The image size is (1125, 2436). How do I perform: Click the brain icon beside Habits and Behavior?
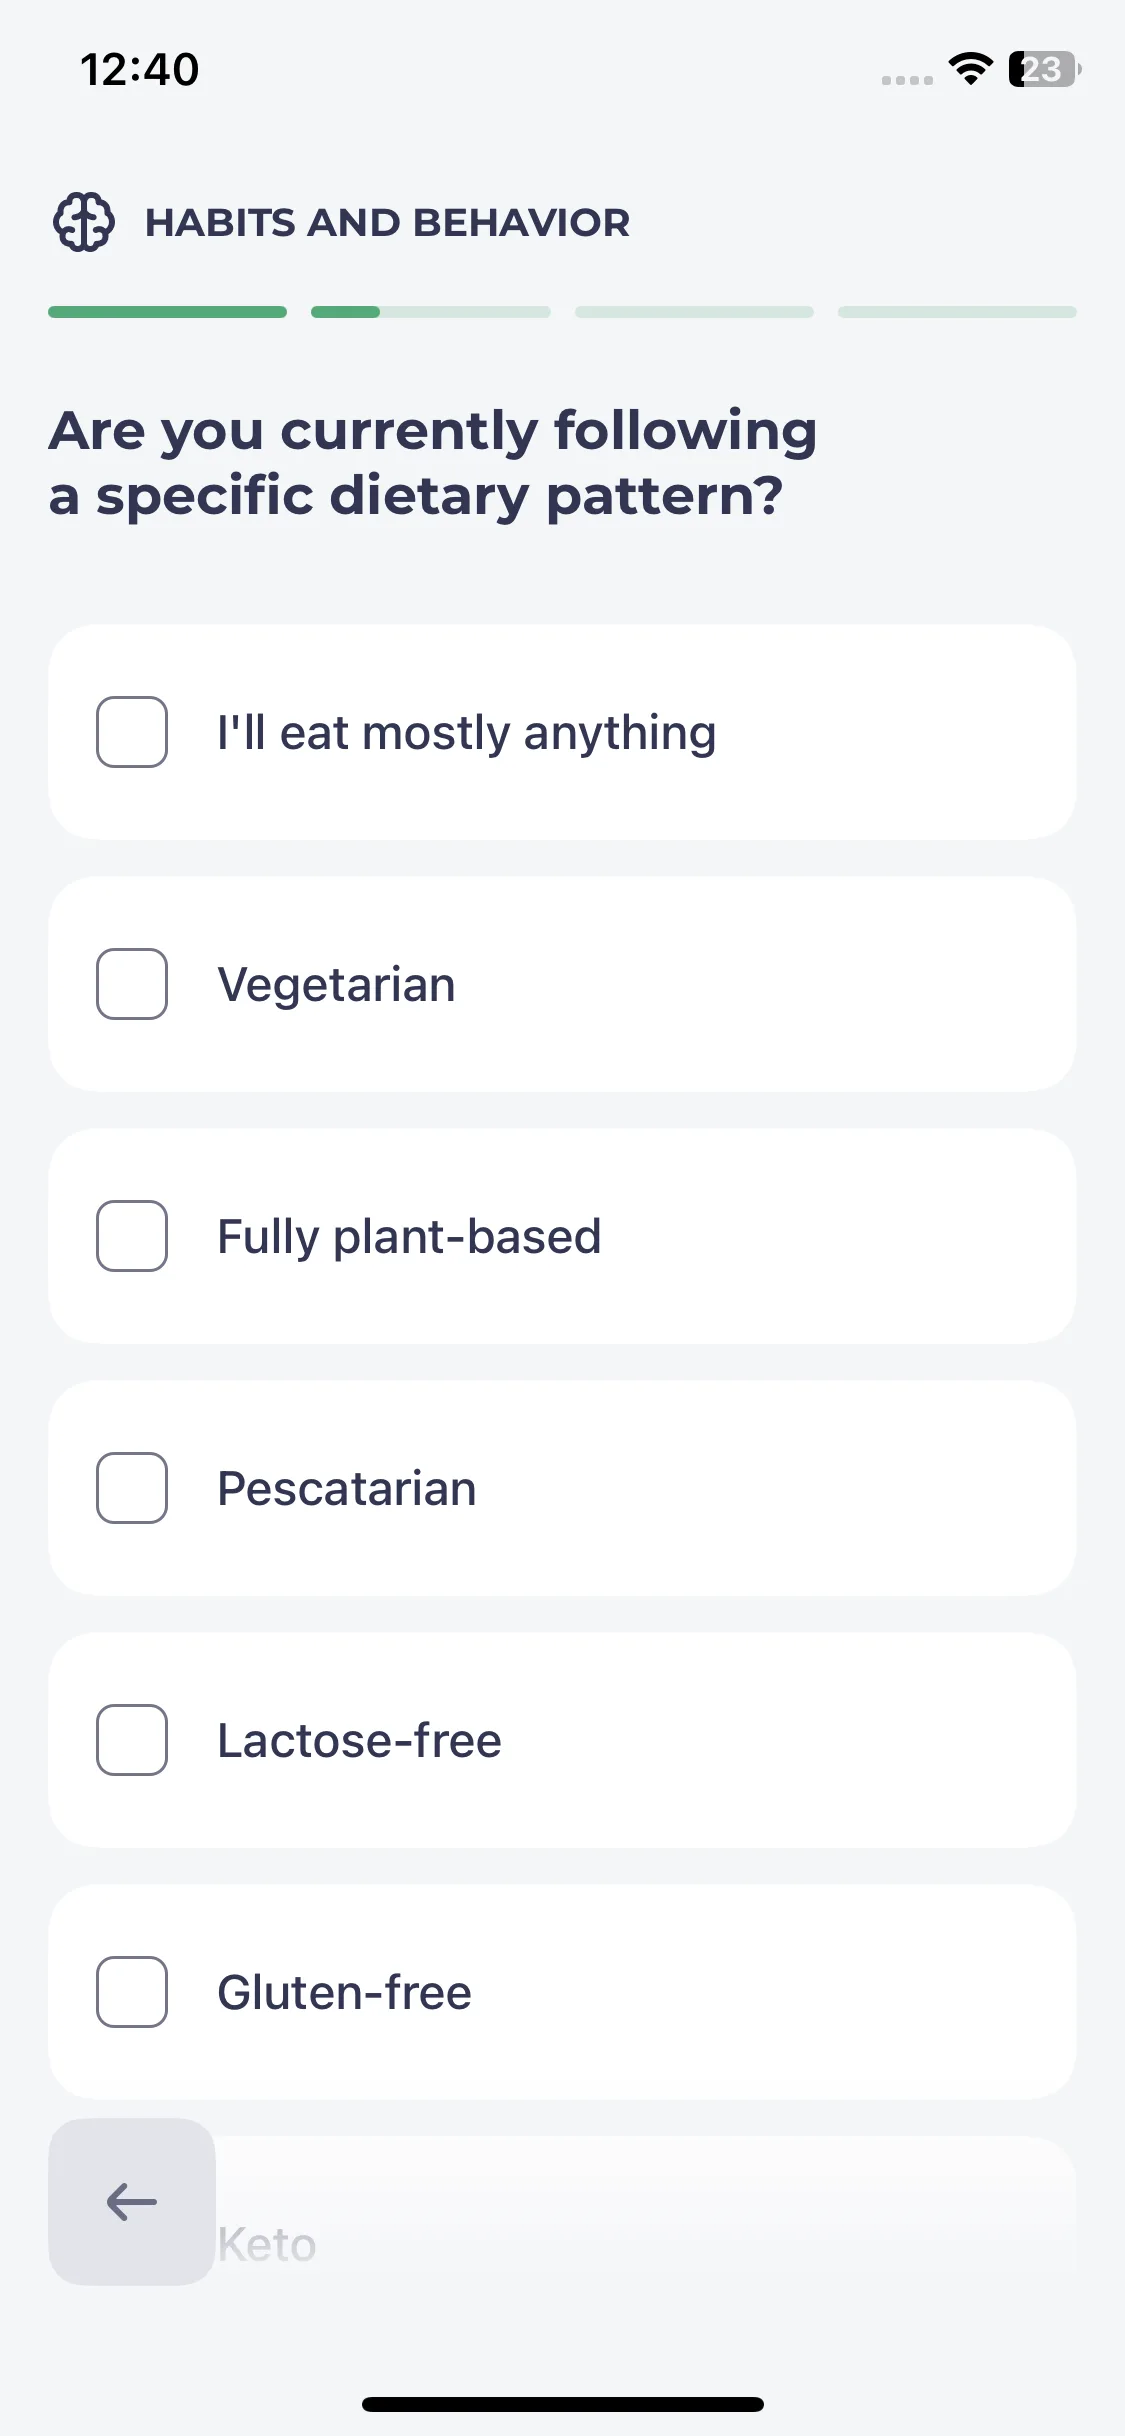pyautogui.click(x=84, y=222)
